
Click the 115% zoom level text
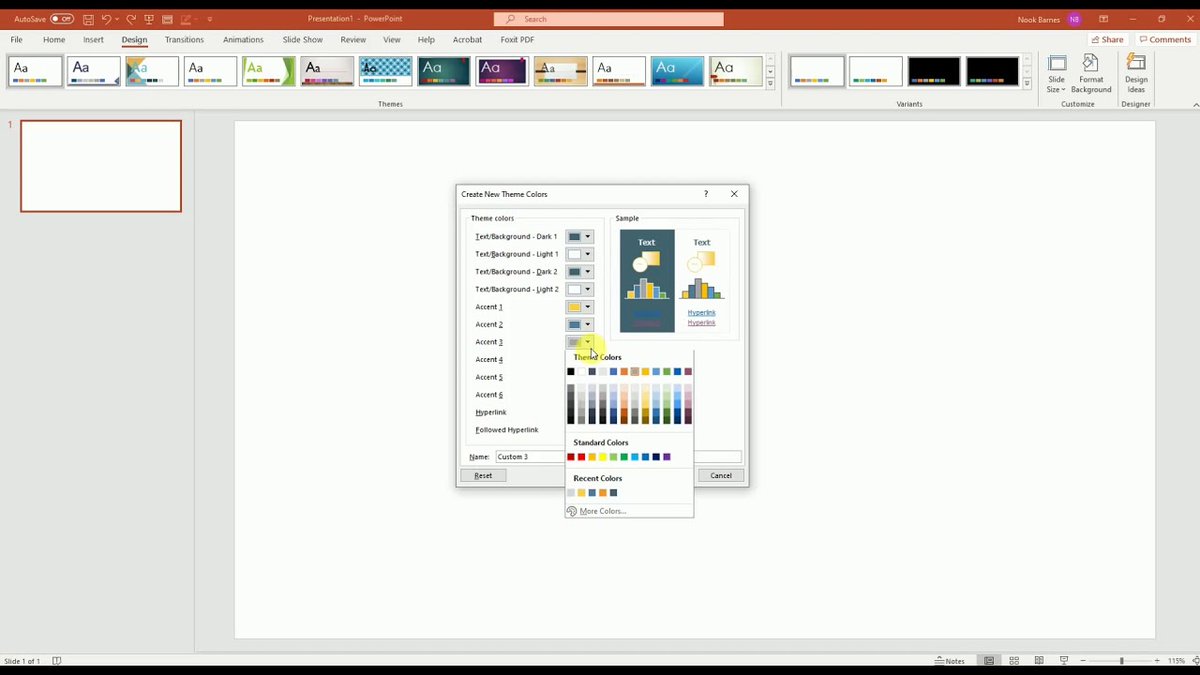click(1176, 661)
